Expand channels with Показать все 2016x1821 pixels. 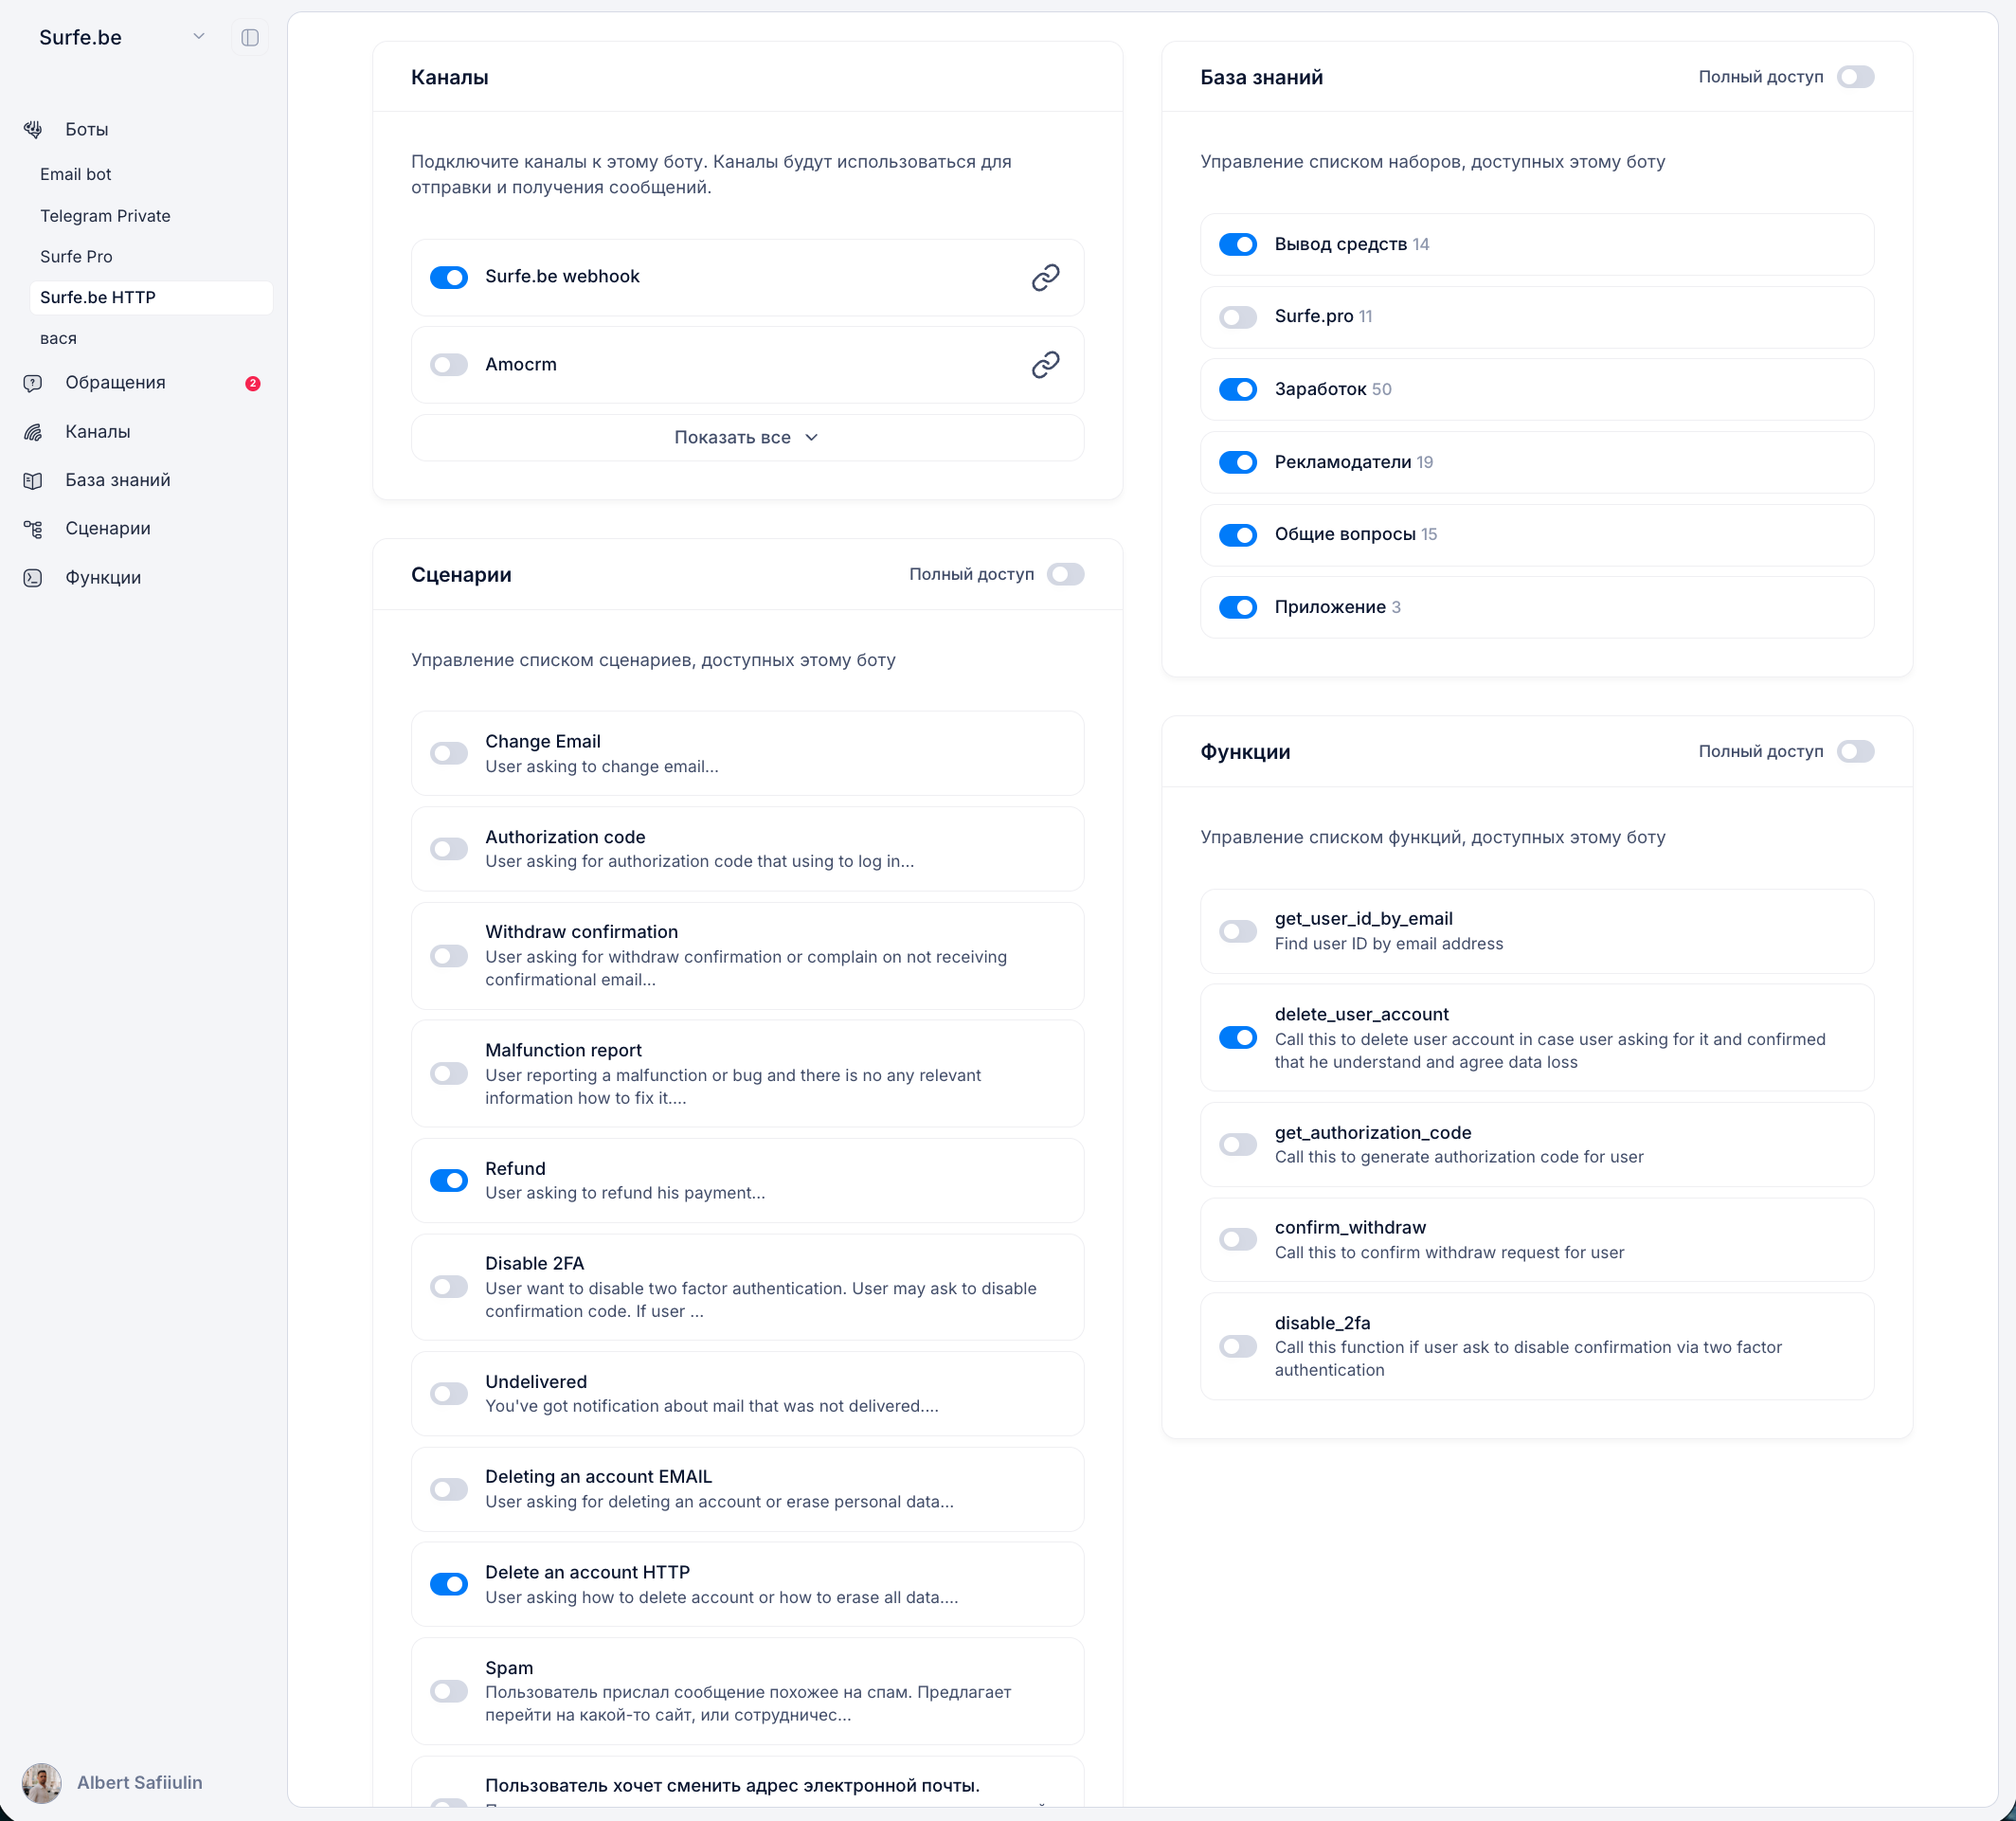click(747, 438)
